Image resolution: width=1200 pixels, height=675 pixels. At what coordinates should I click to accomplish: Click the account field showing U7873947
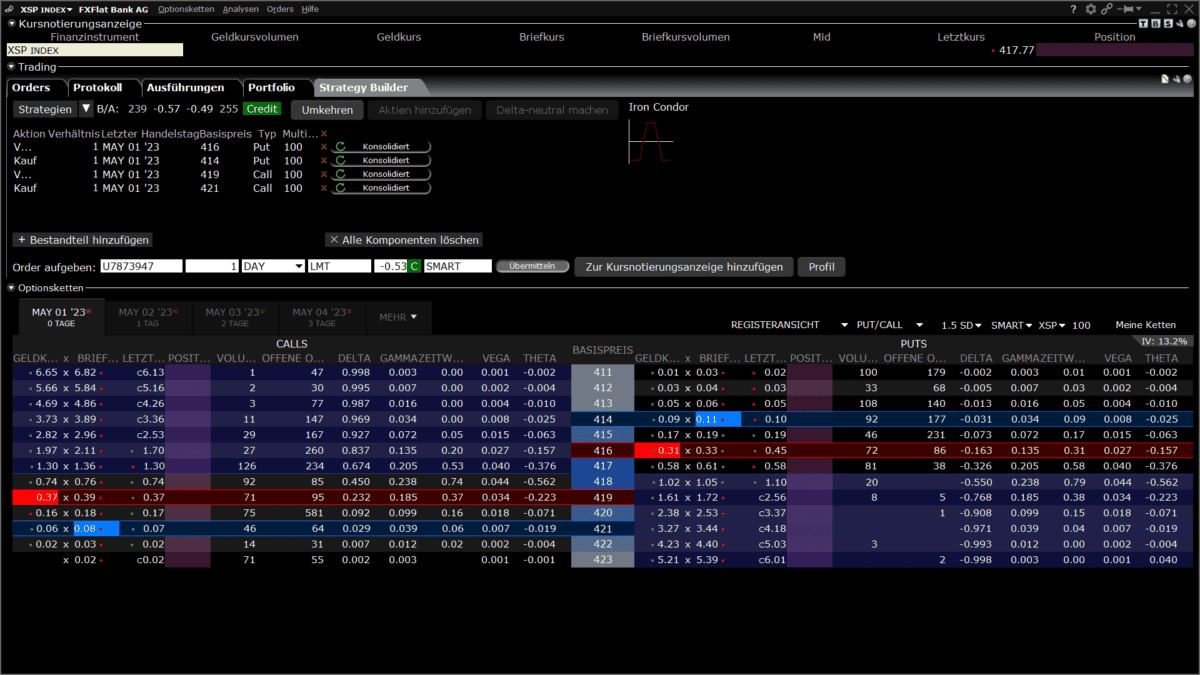pos(139,266)
